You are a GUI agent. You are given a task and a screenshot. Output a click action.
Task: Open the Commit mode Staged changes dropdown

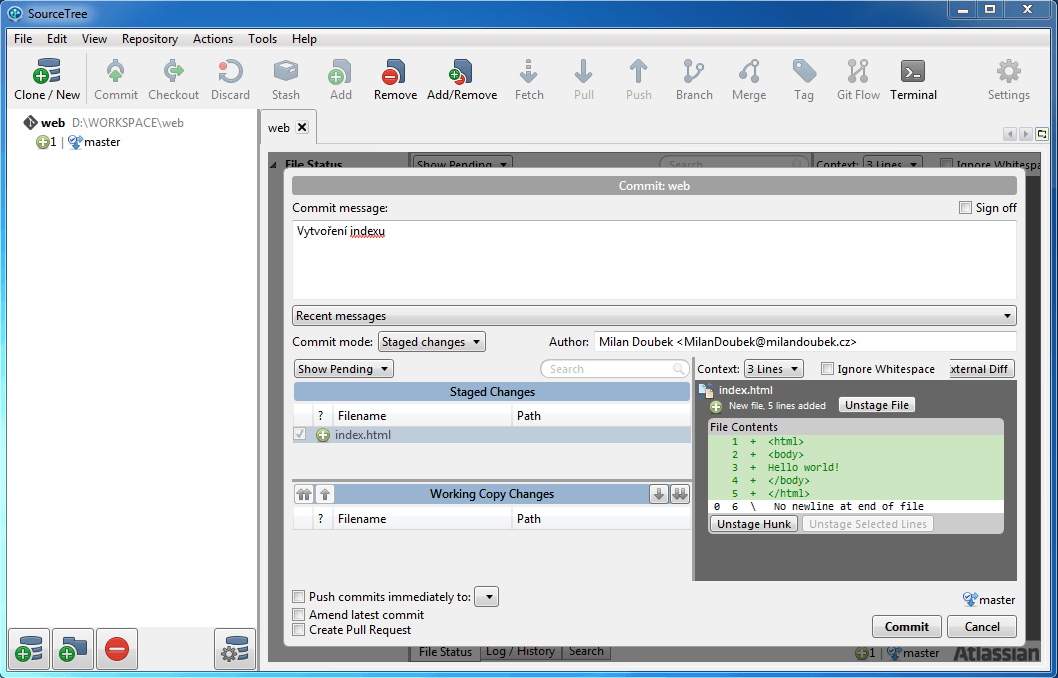coord(432,342)
